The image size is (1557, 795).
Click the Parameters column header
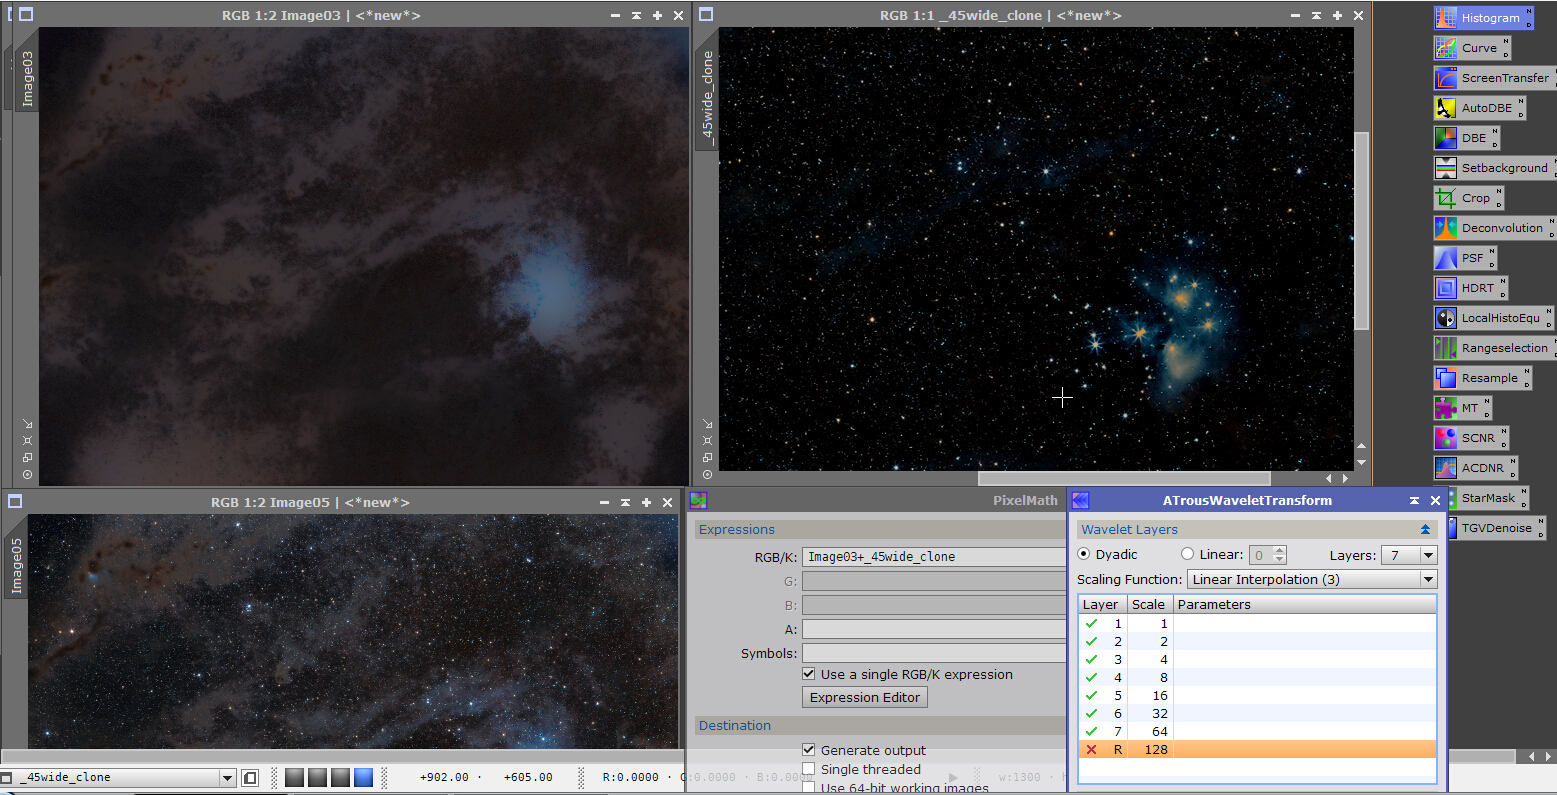click(1304, 604)
